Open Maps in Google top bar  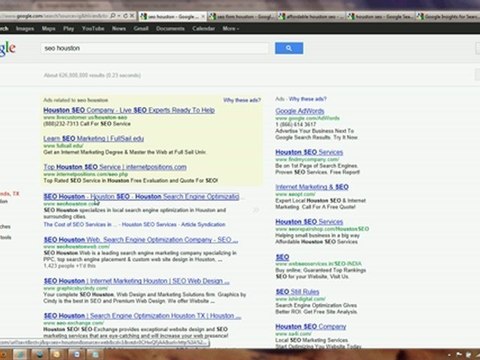click(x=49, y=29)
